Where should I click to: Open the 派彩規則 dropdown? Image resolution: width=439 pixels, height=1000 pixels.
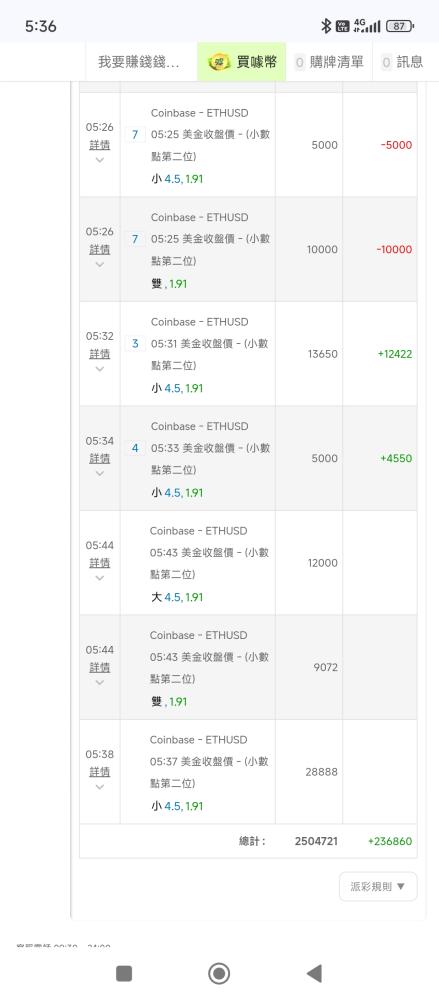point(378,886)
